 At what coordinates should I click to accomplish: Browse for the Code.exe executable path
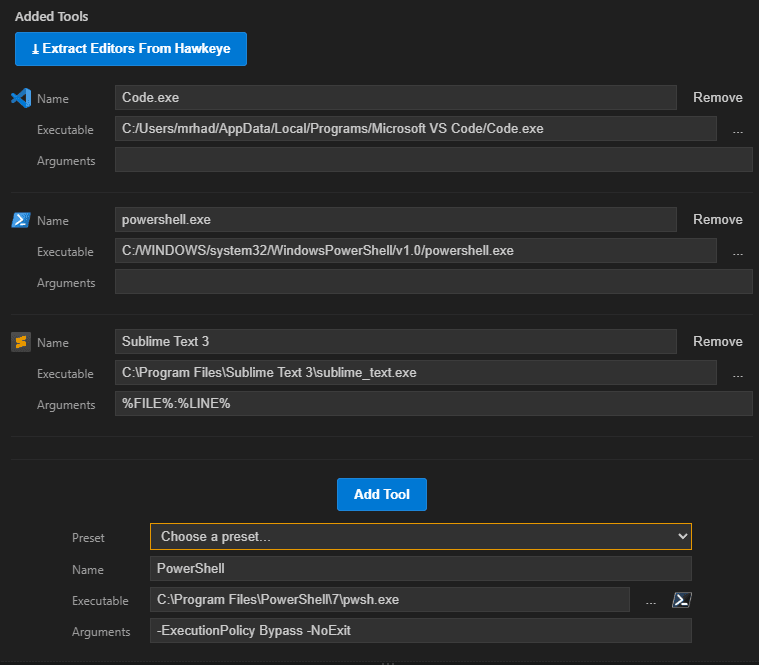tap(737, 131)
